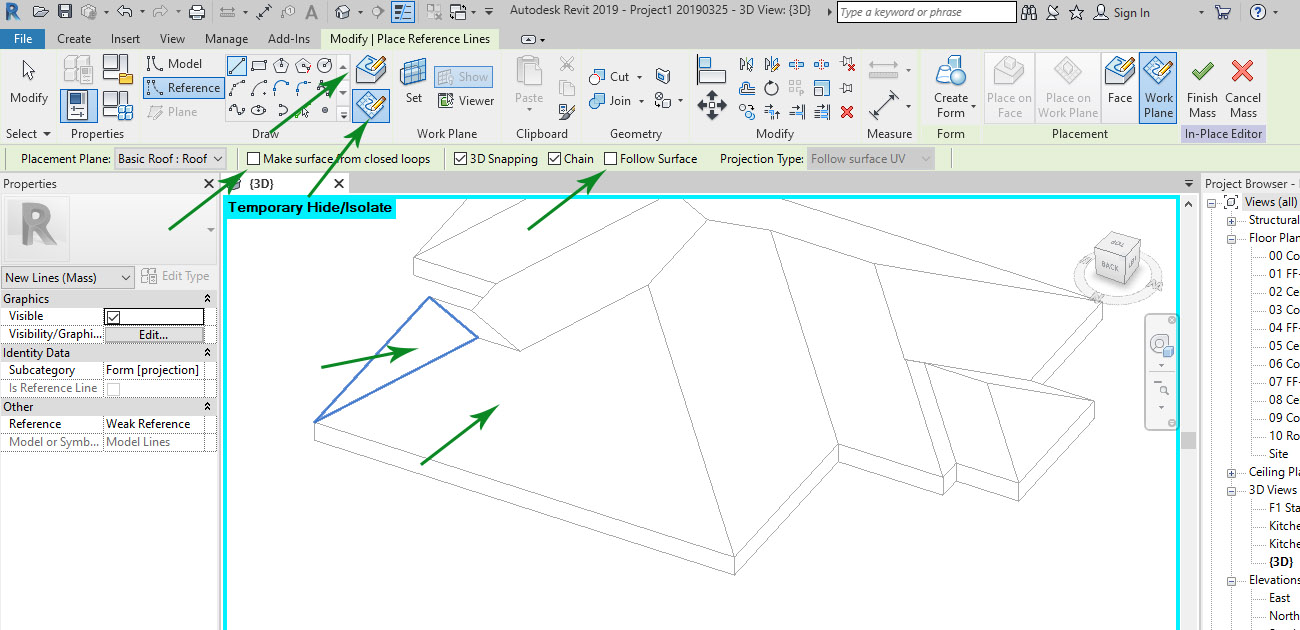This screenshot has height=630, width=1300.
Task: Switch to the Insert ribbon tab
Action: (126, 39)
